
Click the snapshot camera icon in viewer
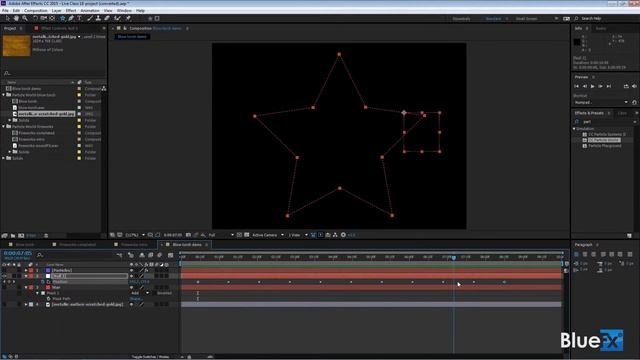[188, 235]
